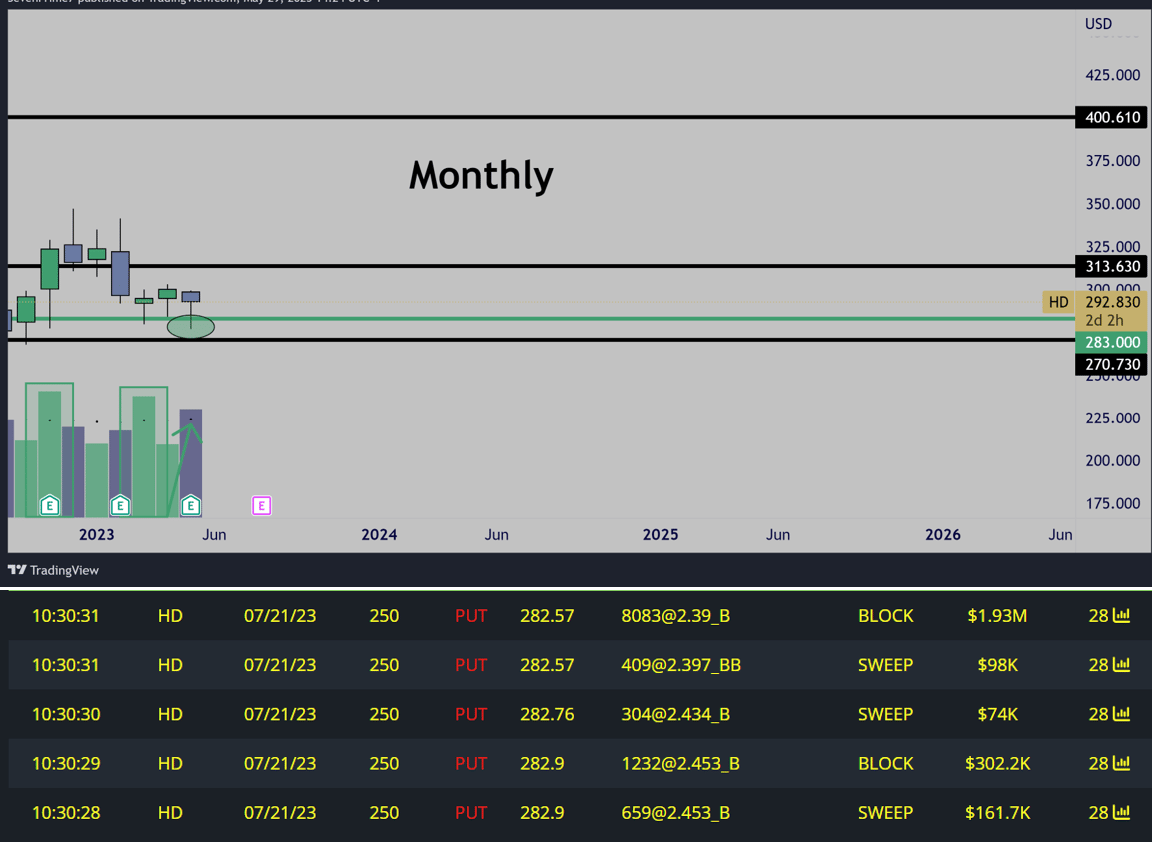
Task: Click the 2d 2h countdown label
Action: (1104, 320)
